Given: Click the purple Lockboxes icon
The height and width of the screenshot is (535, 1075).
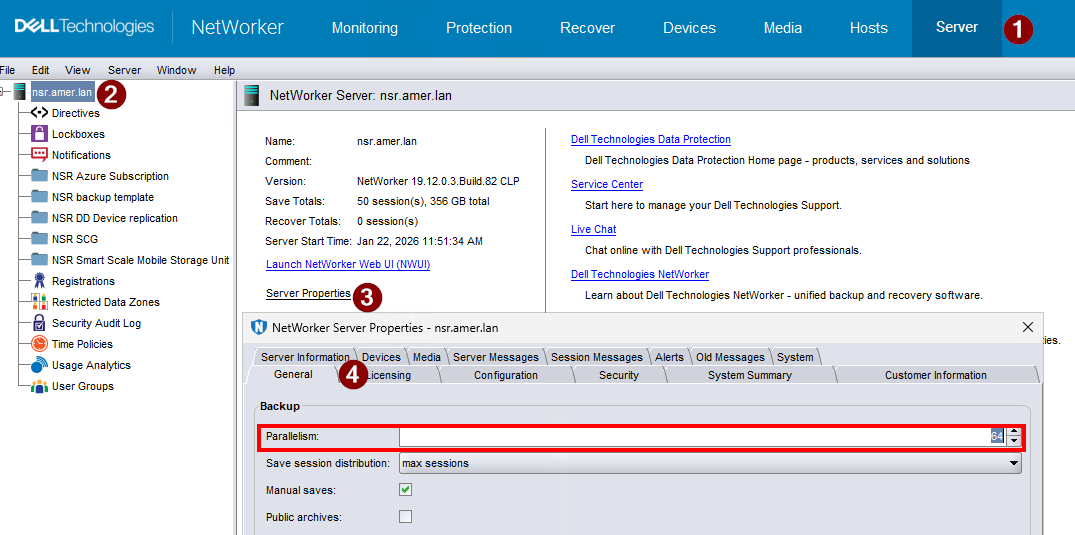Looking at the screenshot, I should [39, 134].
